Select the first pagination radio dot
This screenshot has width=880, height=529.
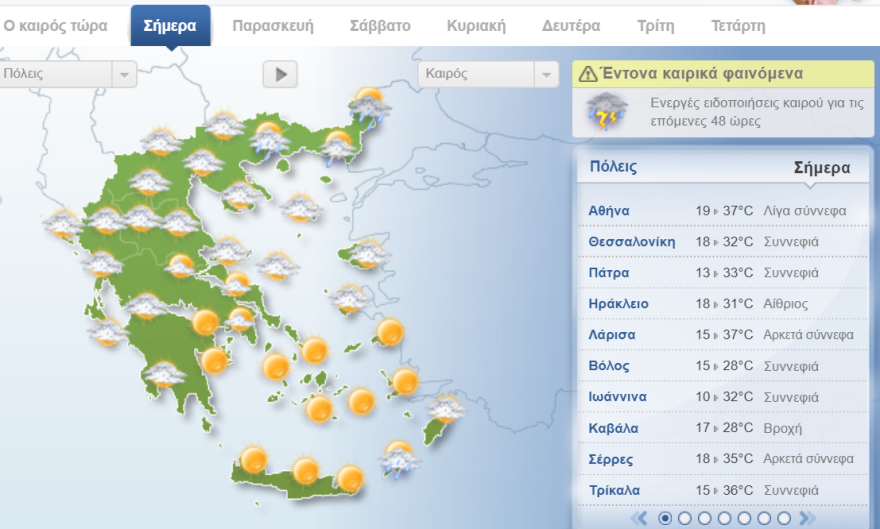(x=665, y=518)
